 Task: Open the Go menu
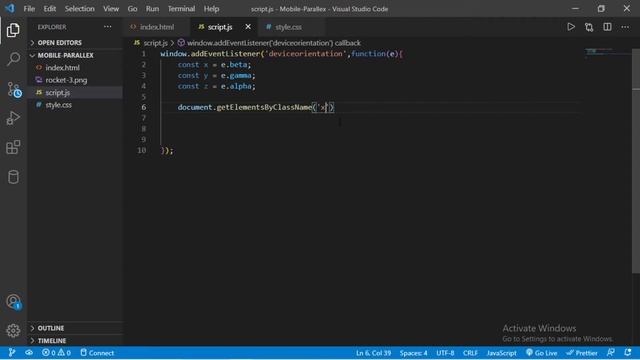[132, 9]
